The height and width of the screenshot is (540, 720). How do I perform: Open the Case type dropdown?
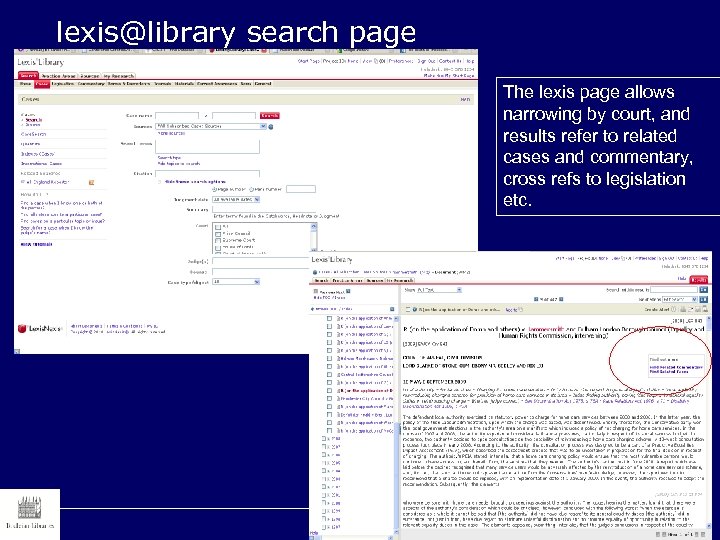pyautogui.click(x=236, y=282)
